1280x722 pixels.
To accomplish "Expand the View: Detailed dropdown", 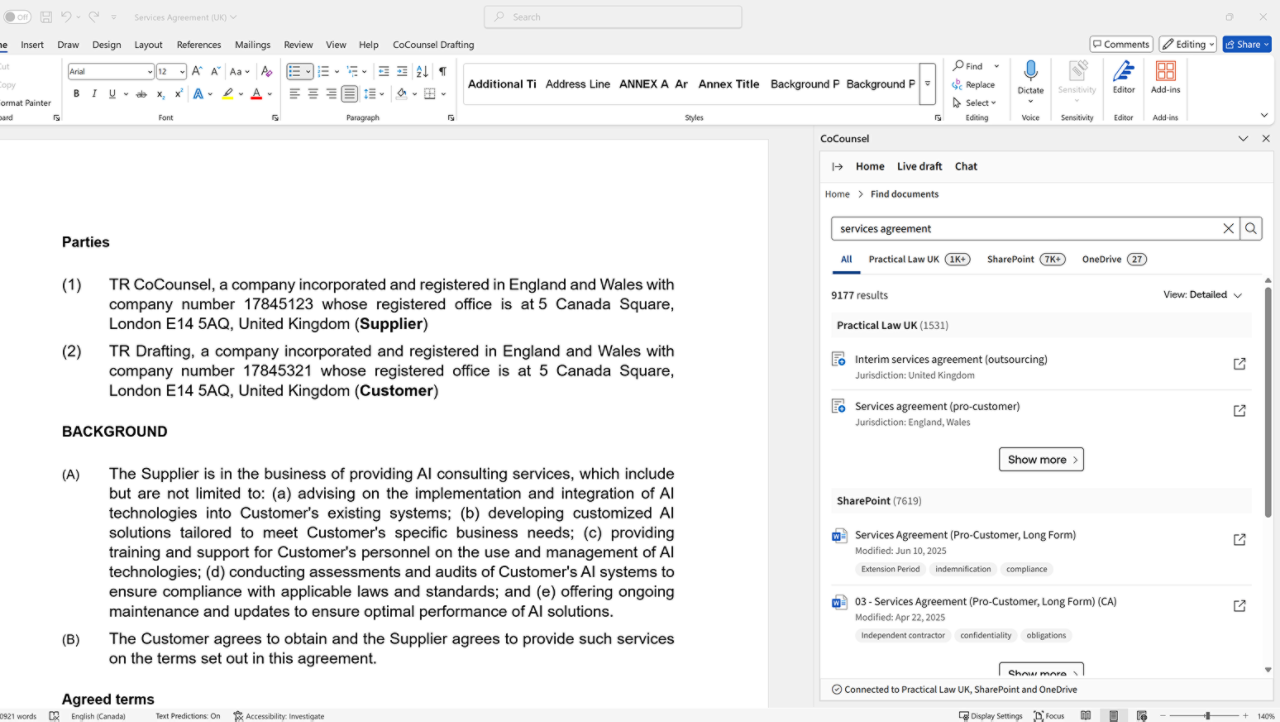I will [1202, 295].
